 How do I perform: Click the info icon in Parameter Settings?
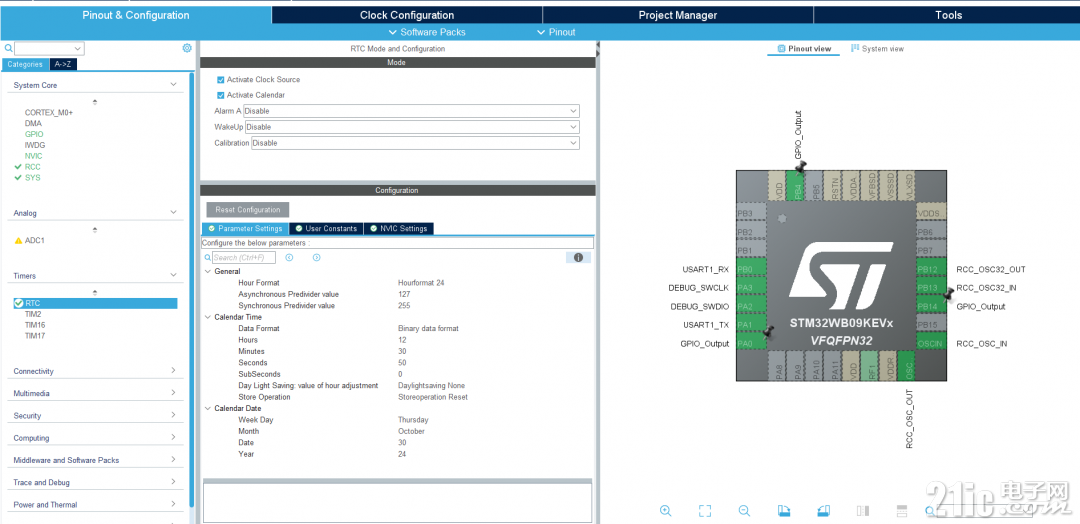pos(579,258)
